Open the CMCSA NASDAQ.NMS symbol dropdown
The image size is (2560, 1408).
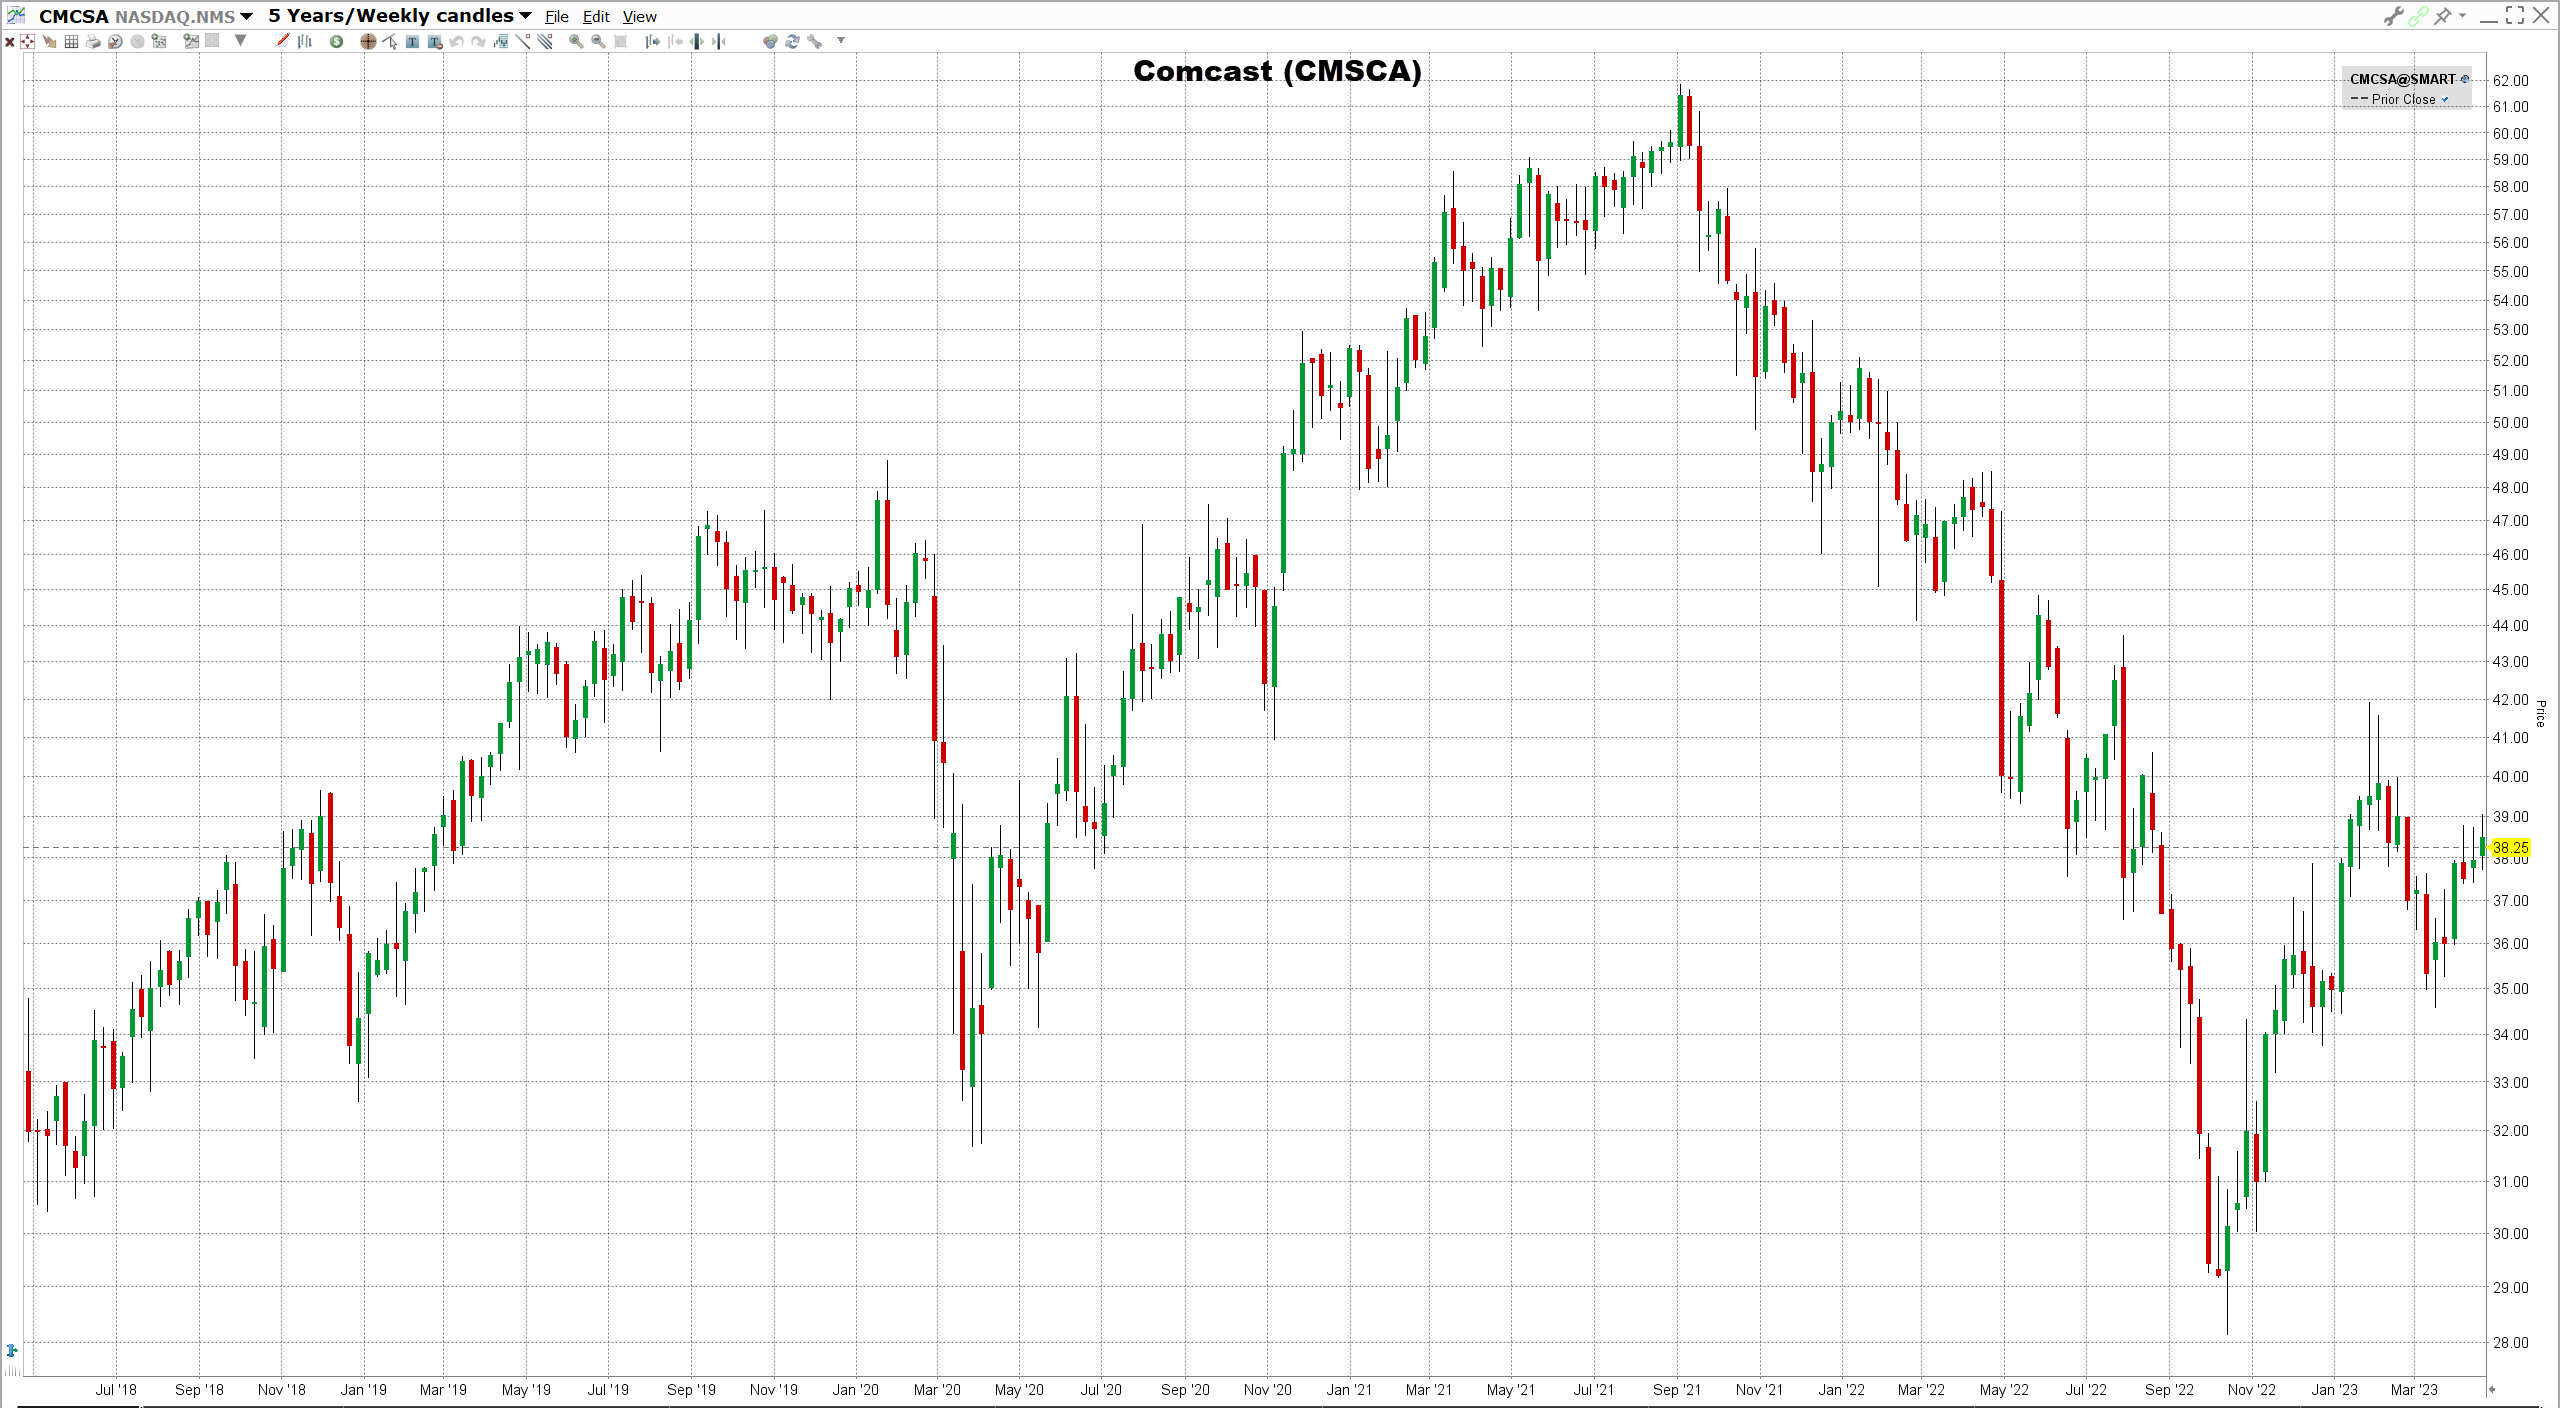(246, 16)
